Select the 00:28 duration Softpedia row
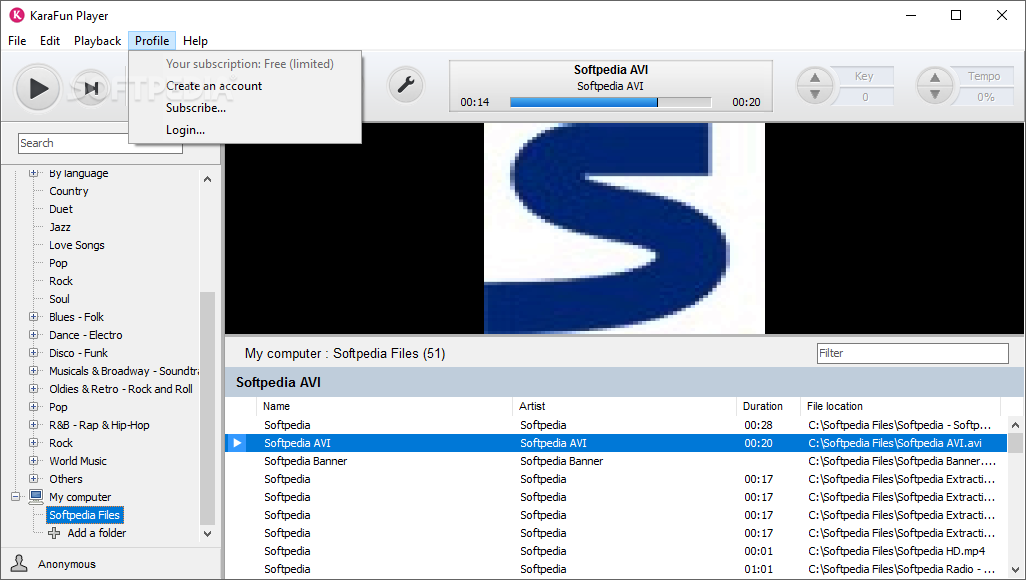 pos(616,425)
